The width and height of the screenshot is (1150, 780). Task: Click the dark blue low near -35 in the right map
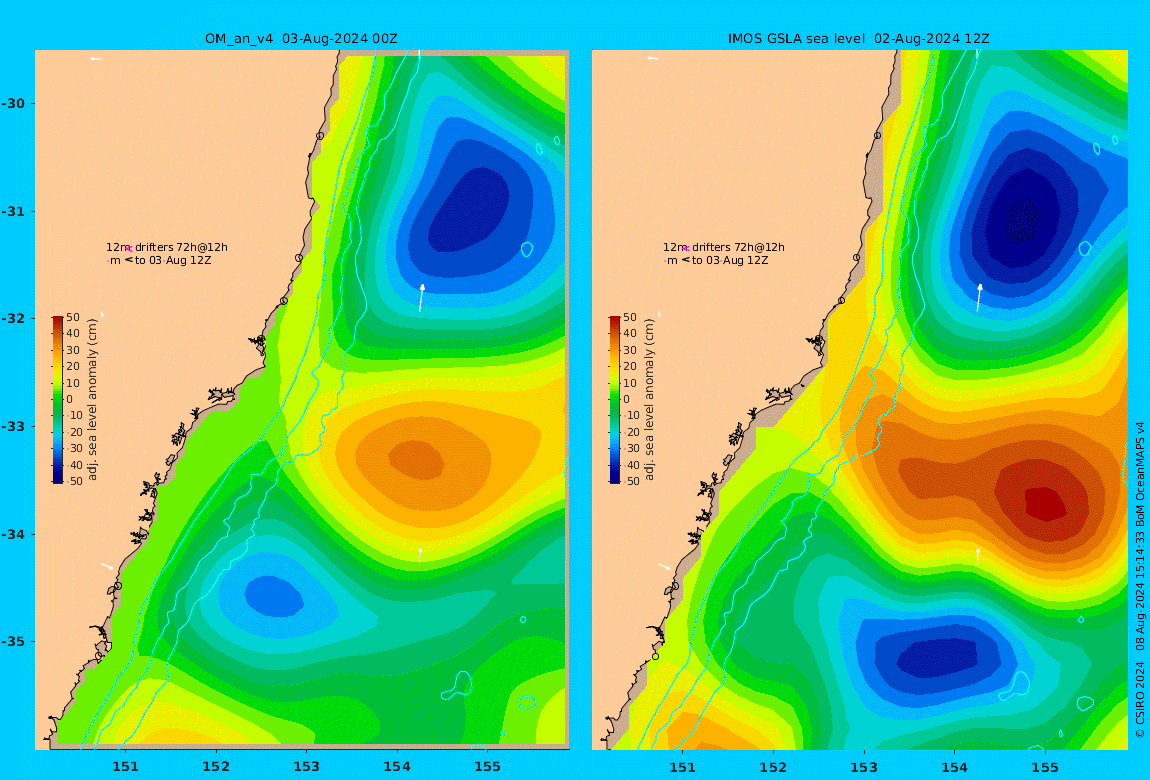click(937, 657)
